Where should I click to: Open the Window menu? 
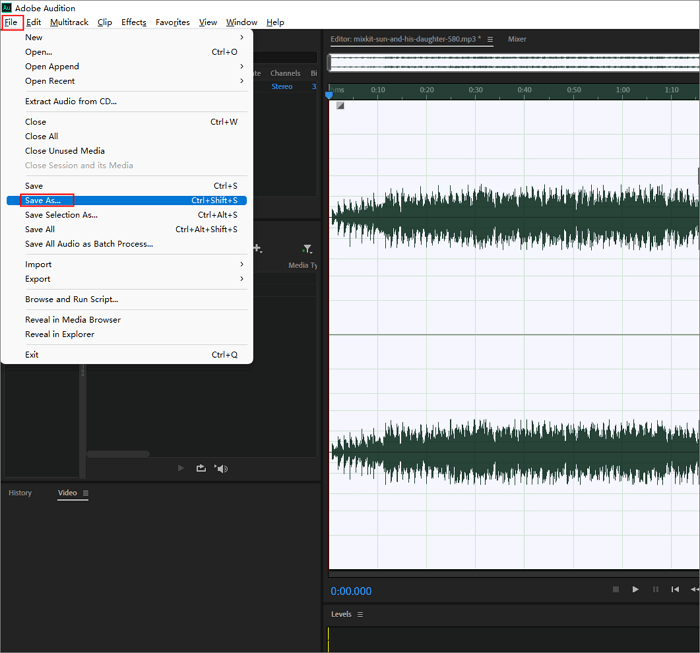click(x=242, y=22)
